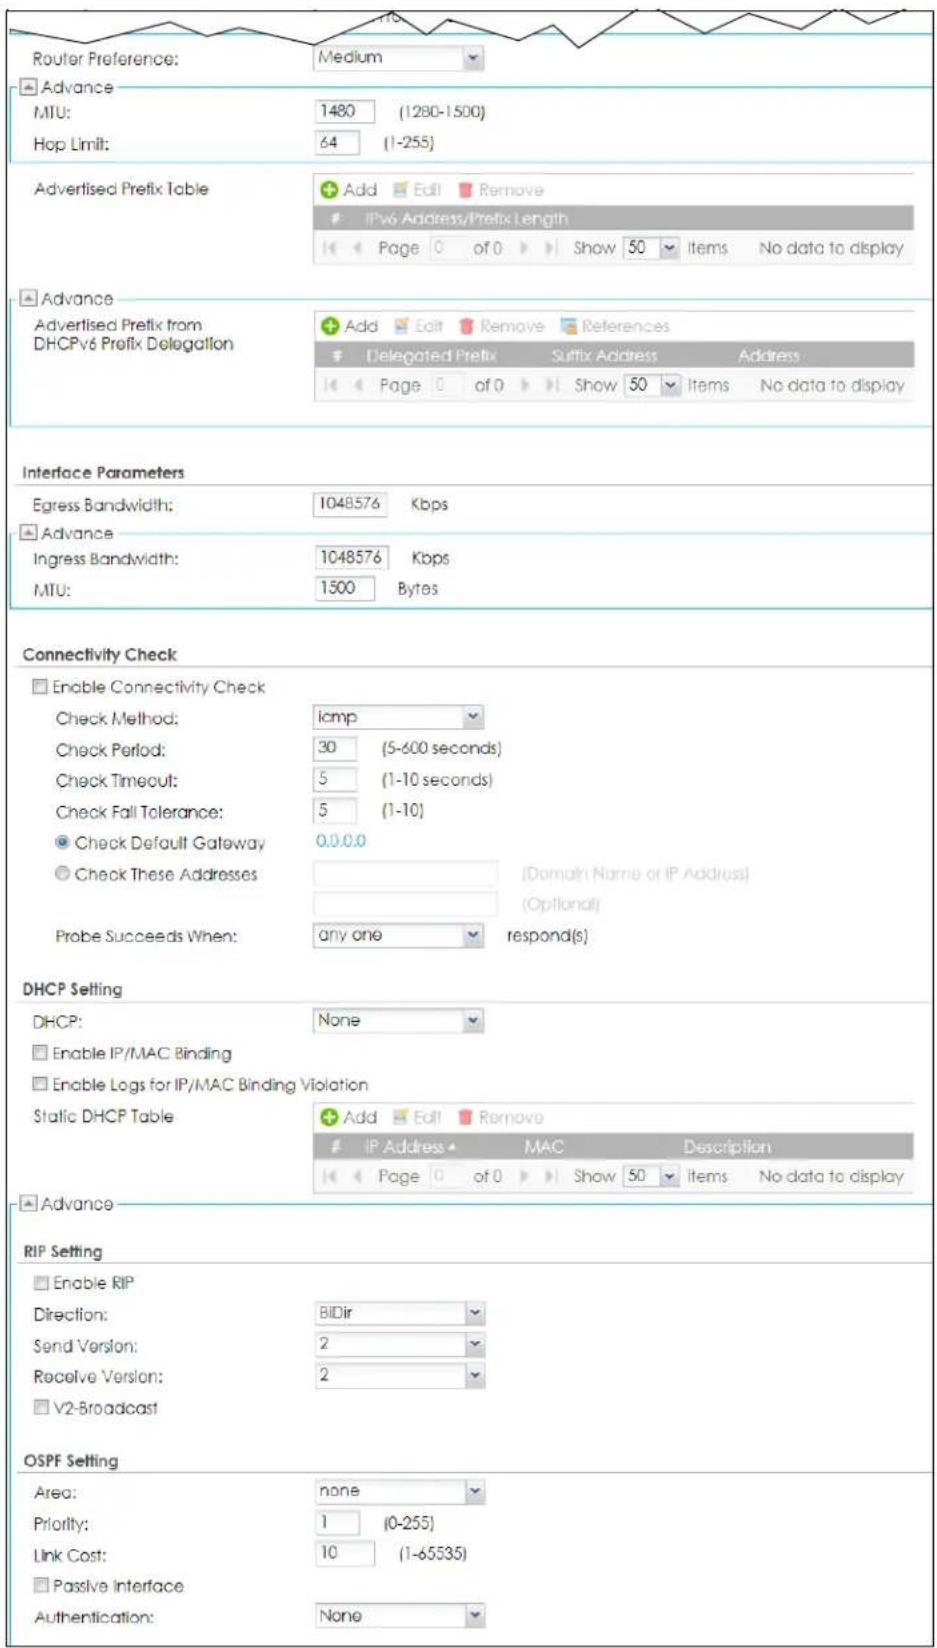937x1648 pixels.
Task: Go to next page of Static DHCP Table
Action: click(522, 1177)
